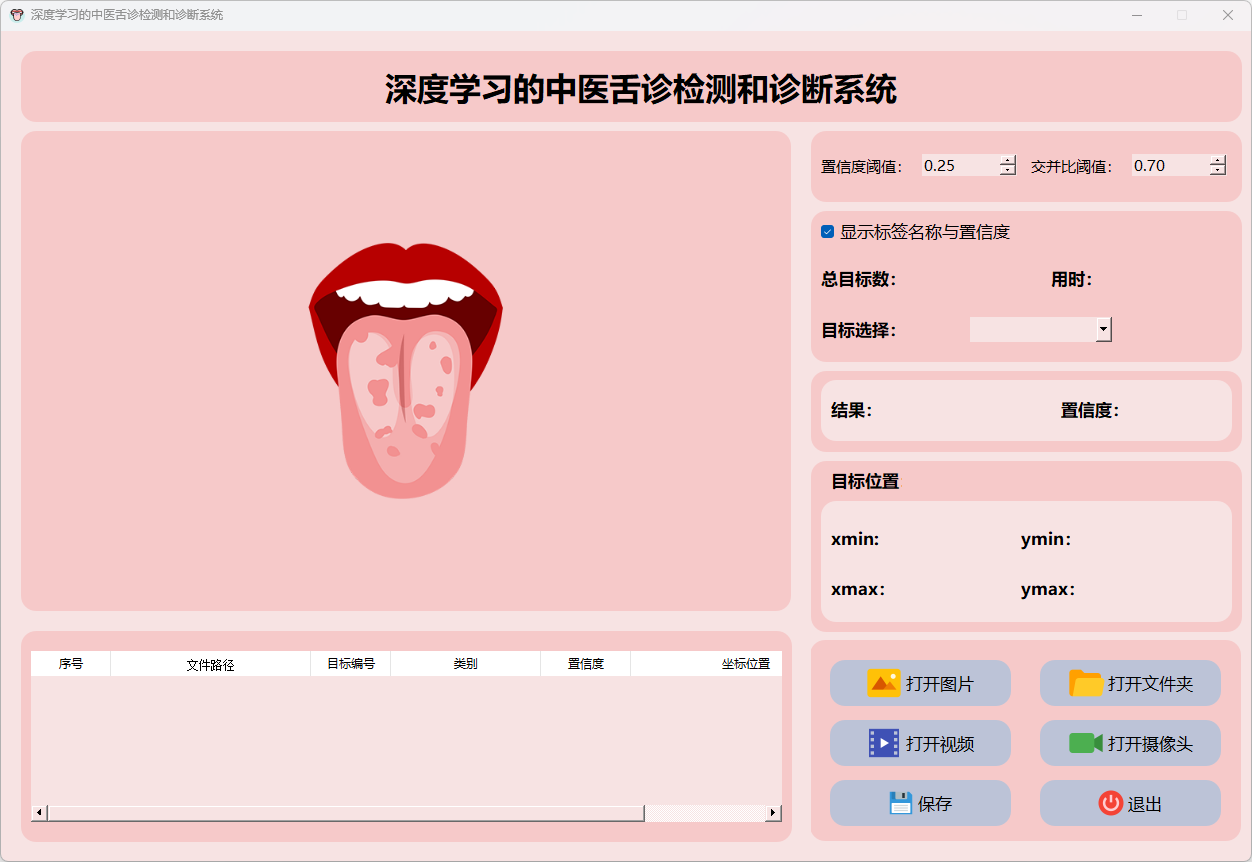Screen dimensions: 1252x862
Task: Click the film strip icon for Open Video
Action: pyautogui.click(x=883, y=743)
